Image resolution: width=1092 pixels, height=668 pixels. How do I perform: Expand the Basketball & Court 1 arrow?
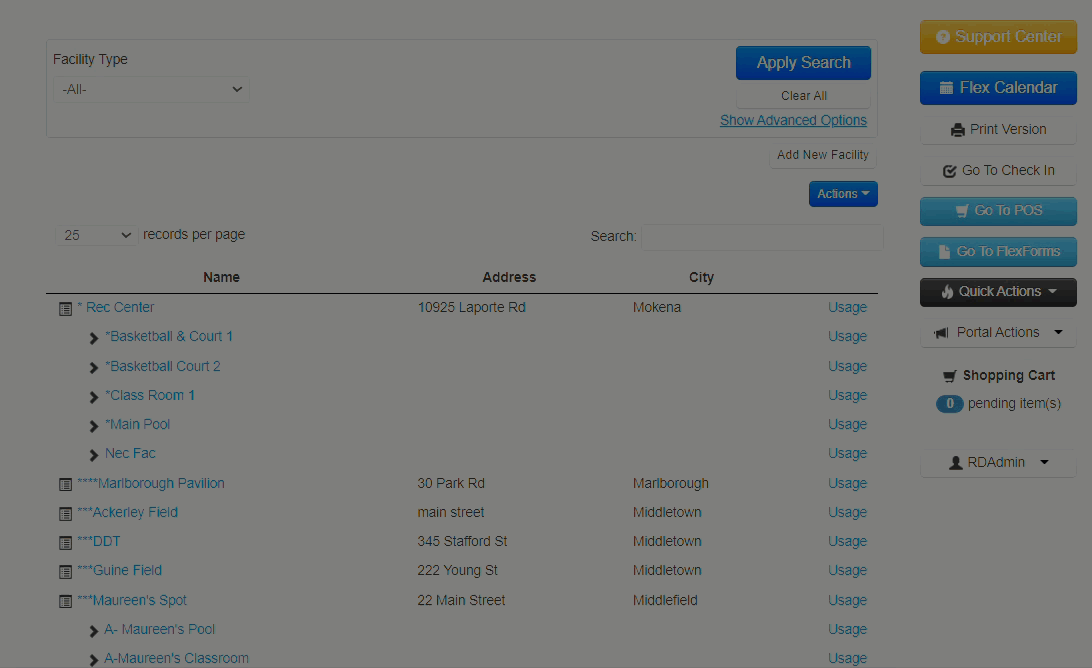pyautogui.click(x=94, y=338)
